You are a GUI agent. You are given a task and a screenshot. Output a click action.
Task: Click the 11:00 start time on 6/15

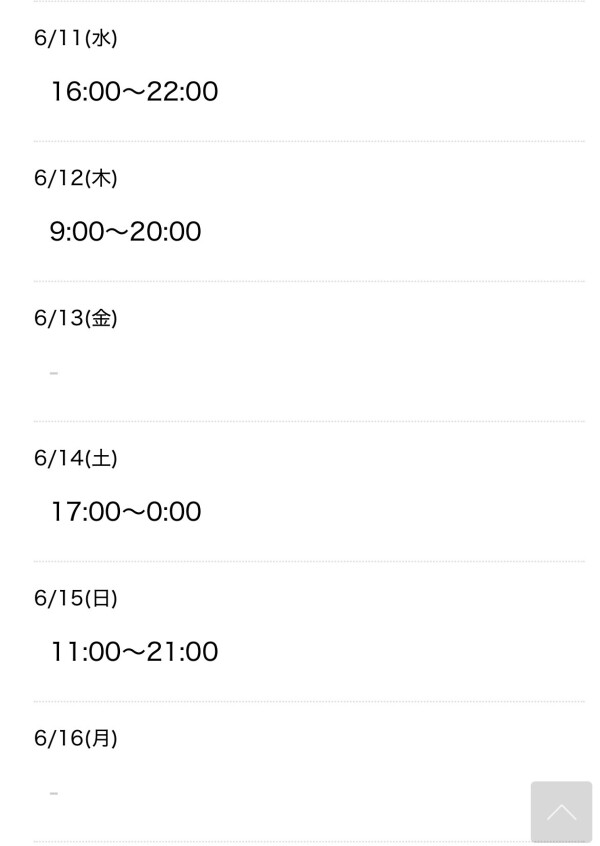point(86,651)
